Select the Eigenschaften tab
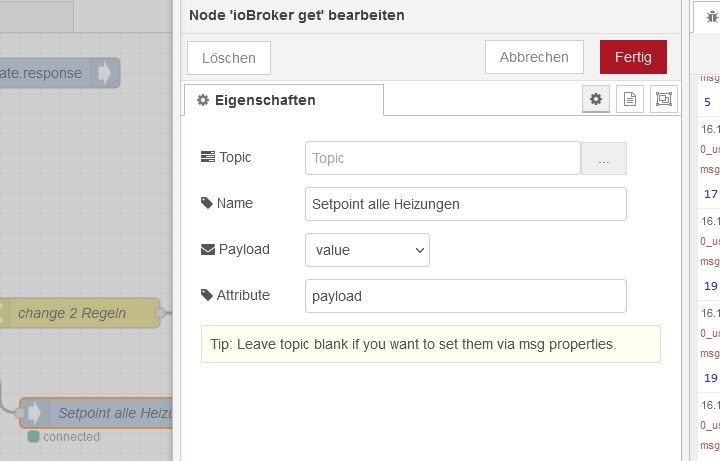The width and height of the screenshot is (720, 461). pos(284,100)
